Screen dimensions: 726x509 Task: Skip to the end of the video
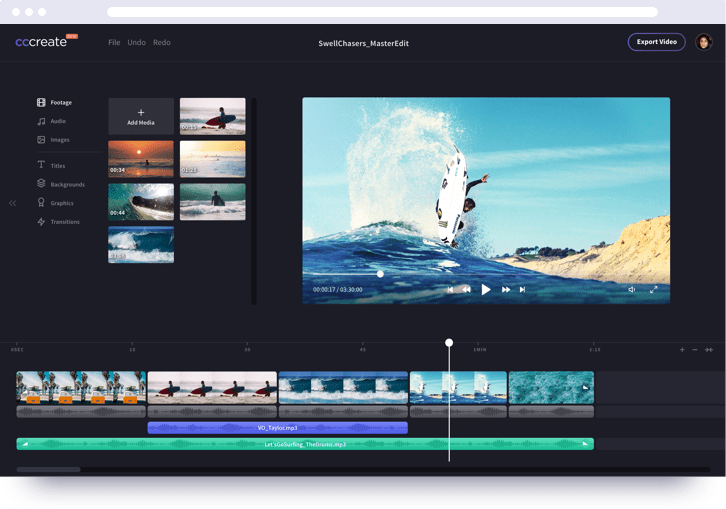tap(522, 290)
